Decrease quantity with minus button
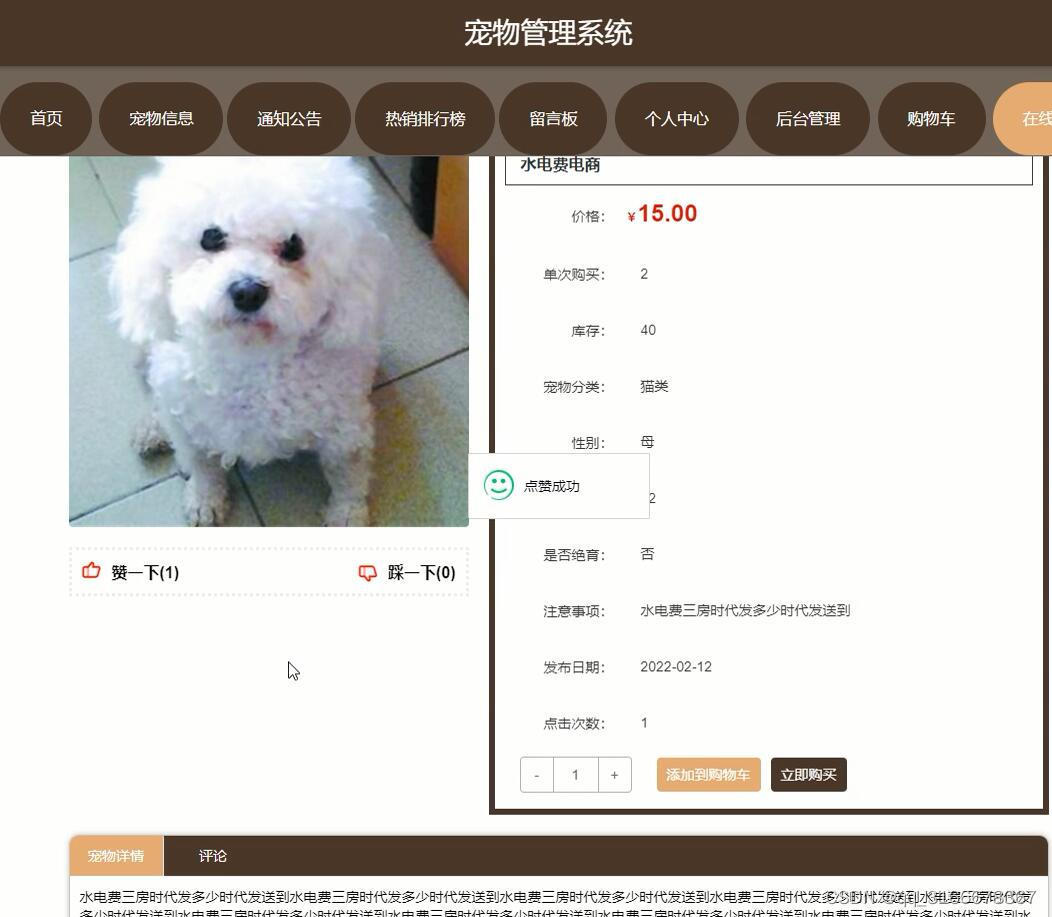This screenshot has width=1052, height=917. [537, 775]
